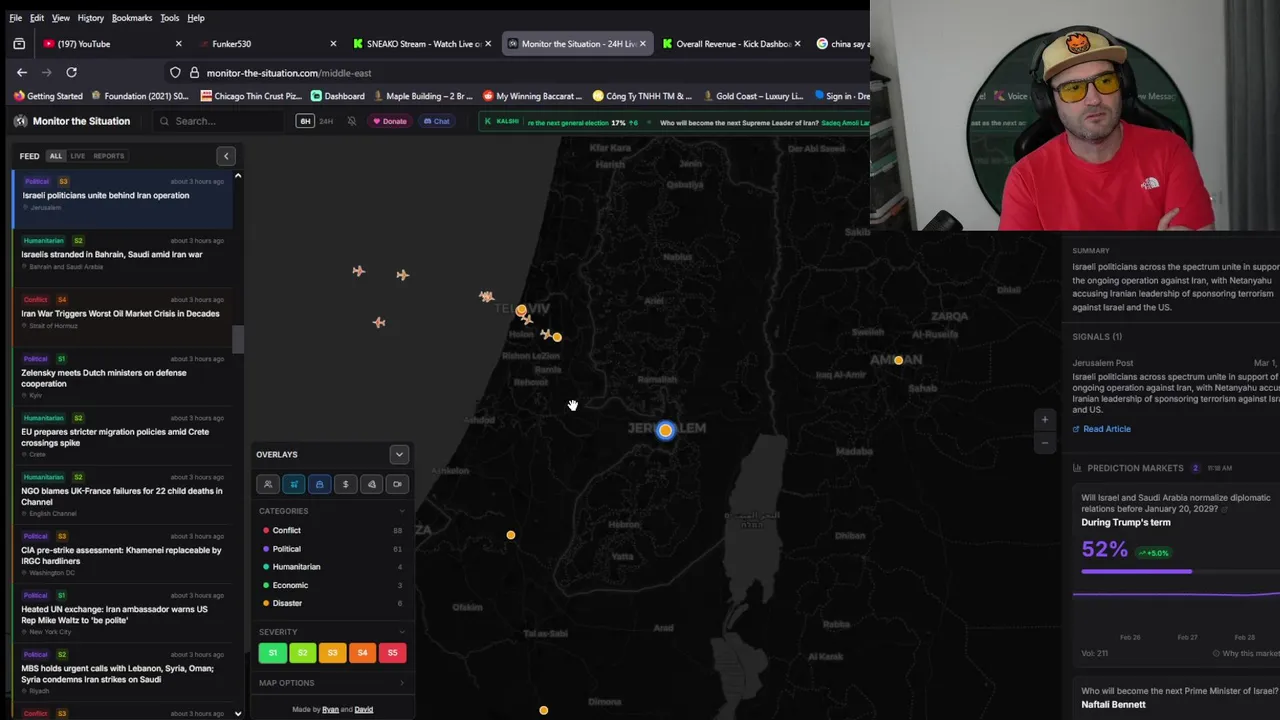Open the Kalshi ticker logo
The image size is (1280, 720).
coord(501,121)
